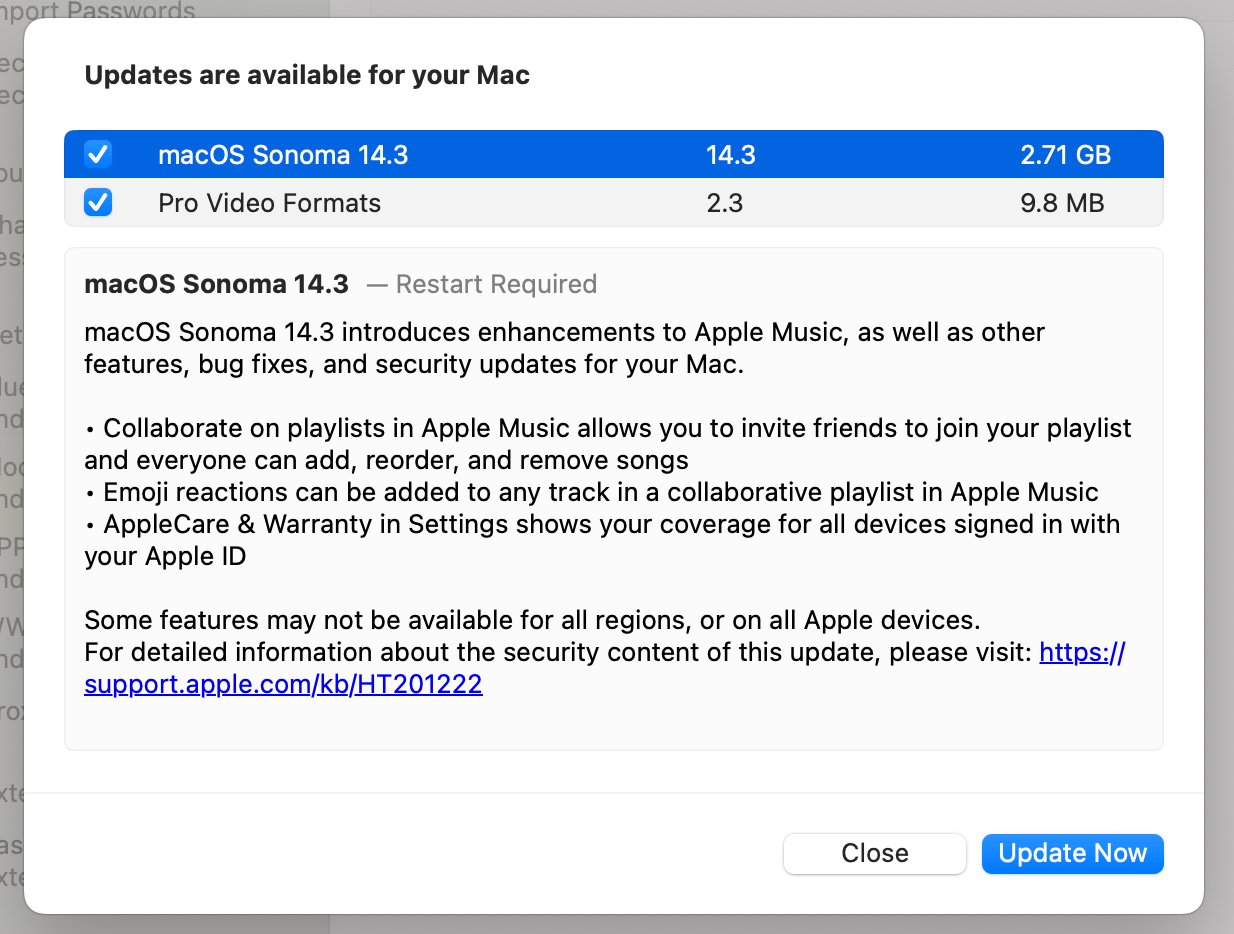Screen dimensions: 1234x934
Task: Click the Close button
Action: 874,853
